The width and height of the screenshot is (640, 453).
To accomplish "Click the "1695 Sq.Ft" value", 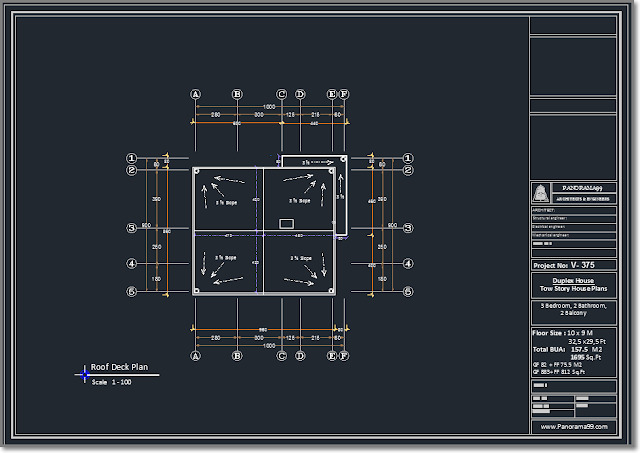I will [586, 358].
